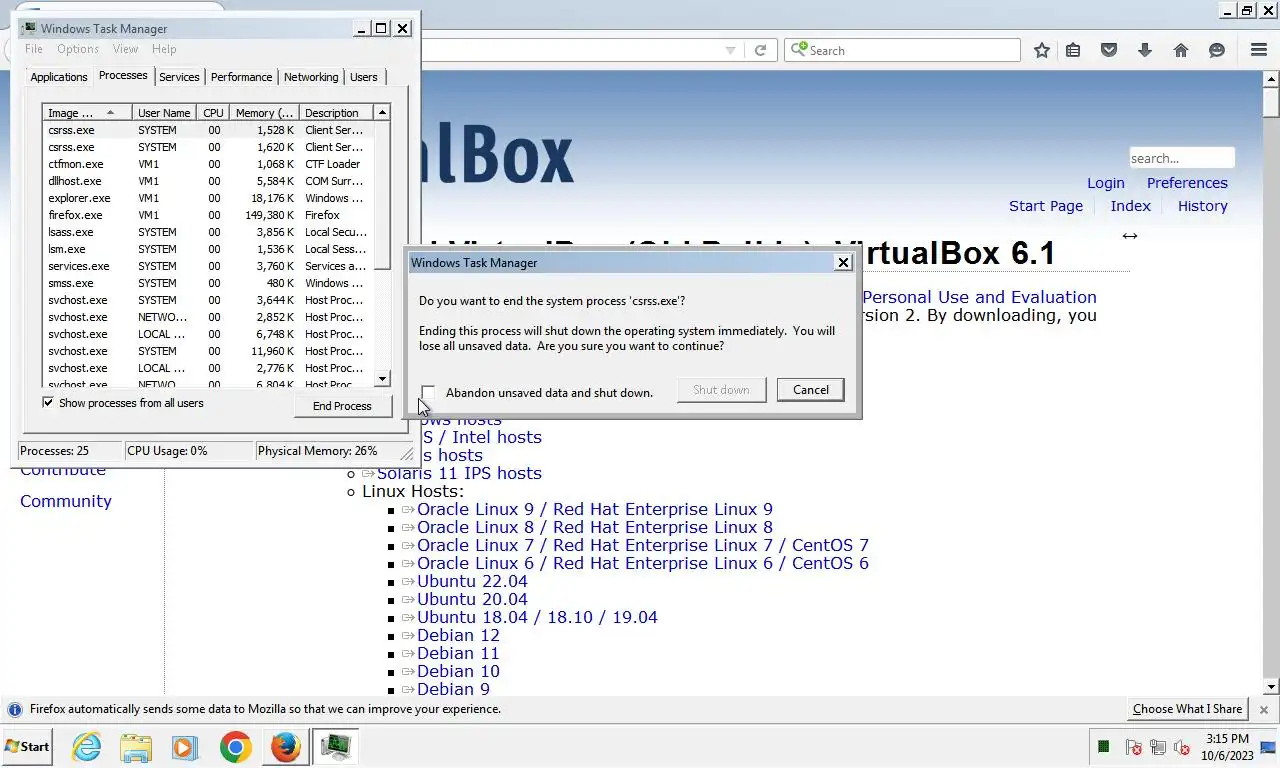The width and height of the screenshot is (1280, 768).
Task: Click the network tray icon
Action: tap(1158, 747)
